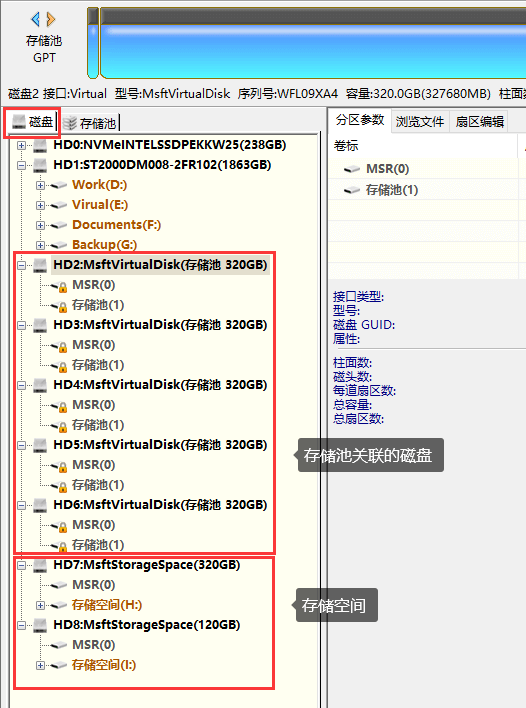Image resolution: width=526 pixels, height=708 pixels.
Task: Select MSR(0) label under HD7
Action: (93, 585)
